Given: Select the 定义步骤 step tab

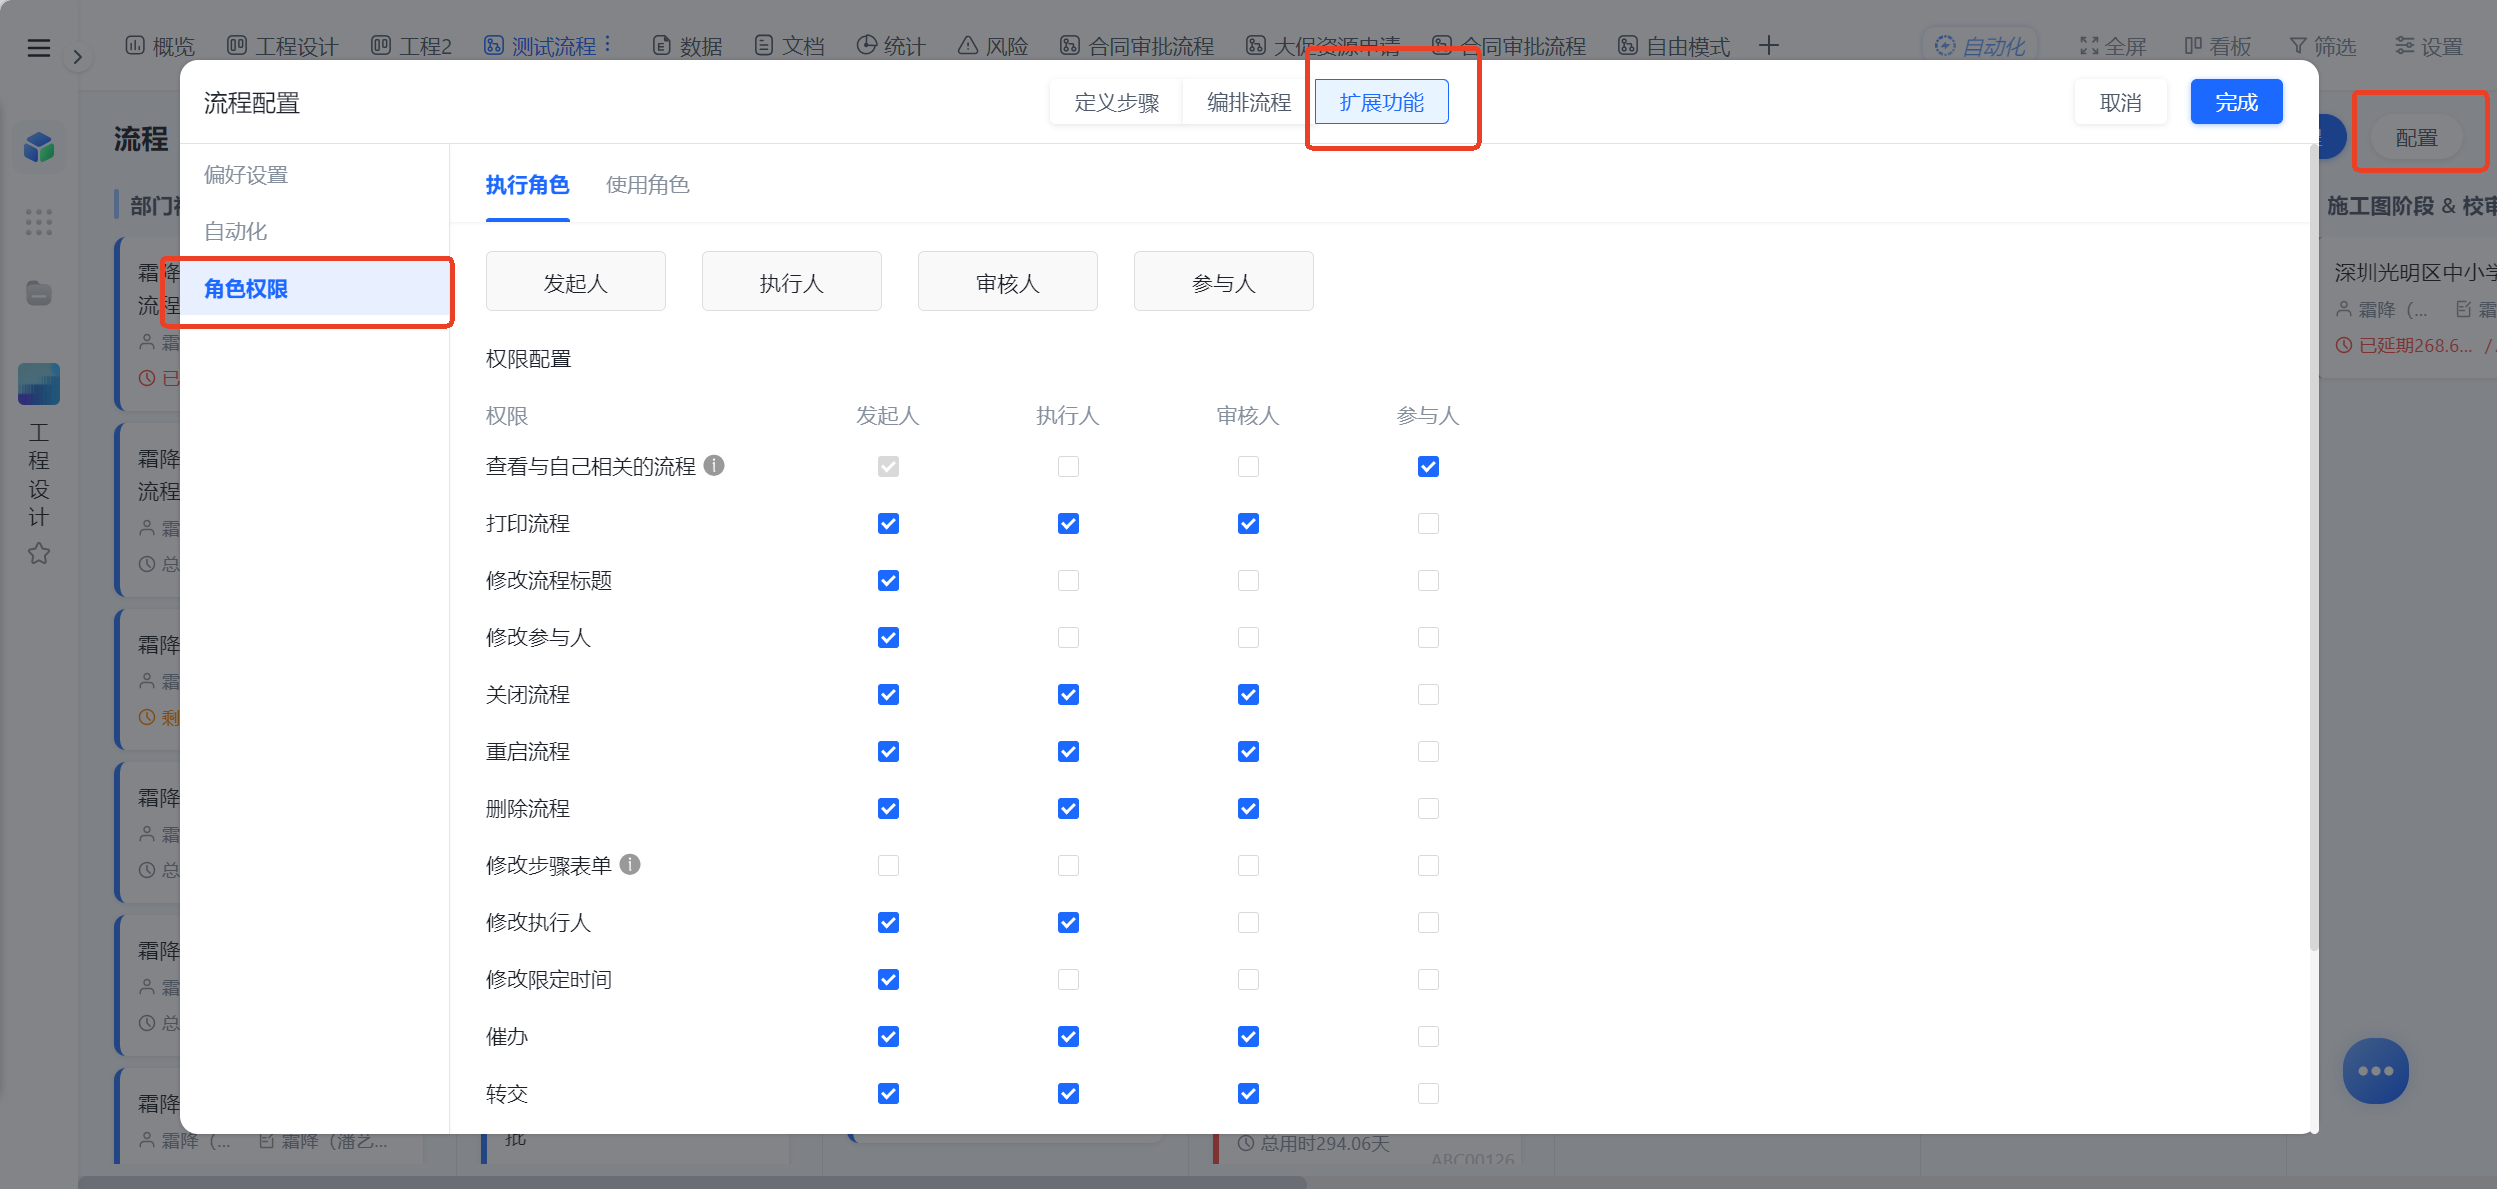Looking at the screenshot, I should click(1116, 102).
